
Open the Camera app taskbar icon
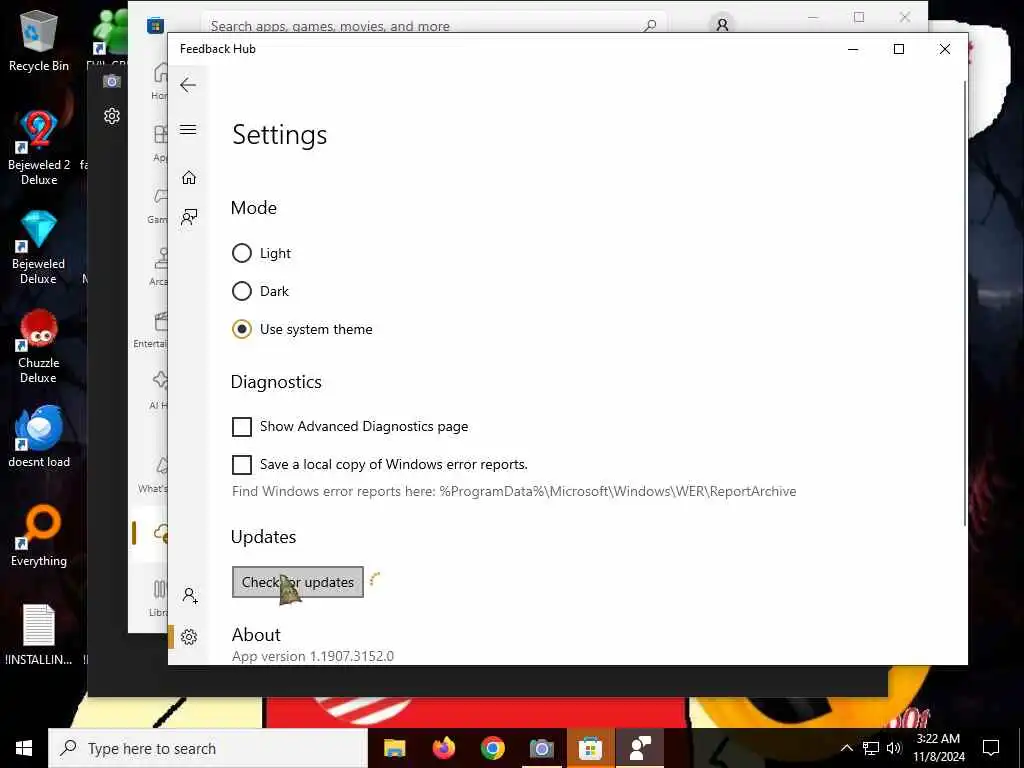541,748
